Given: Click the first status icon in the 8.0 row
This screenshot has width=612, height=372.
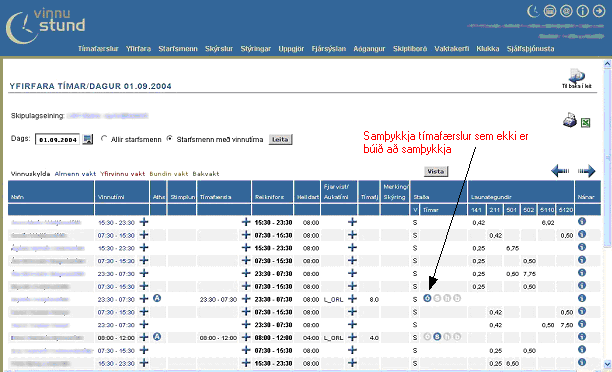Looking at the screenshot, I should coord(427,298).
